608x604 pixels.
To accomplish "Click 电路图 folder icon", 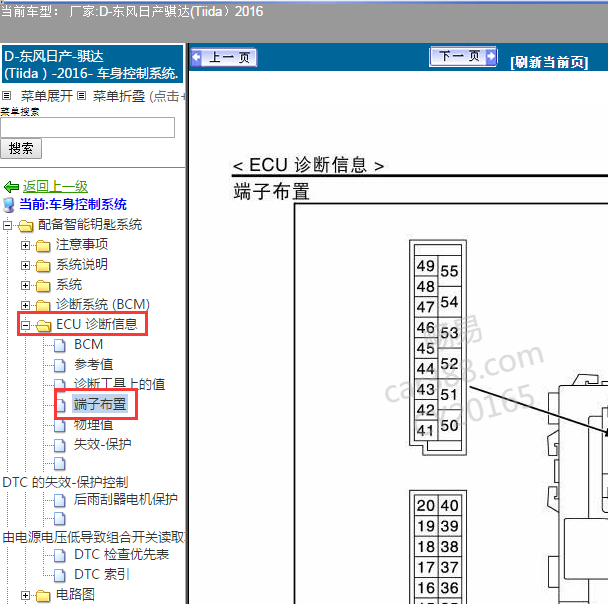I will click(43, 595).
